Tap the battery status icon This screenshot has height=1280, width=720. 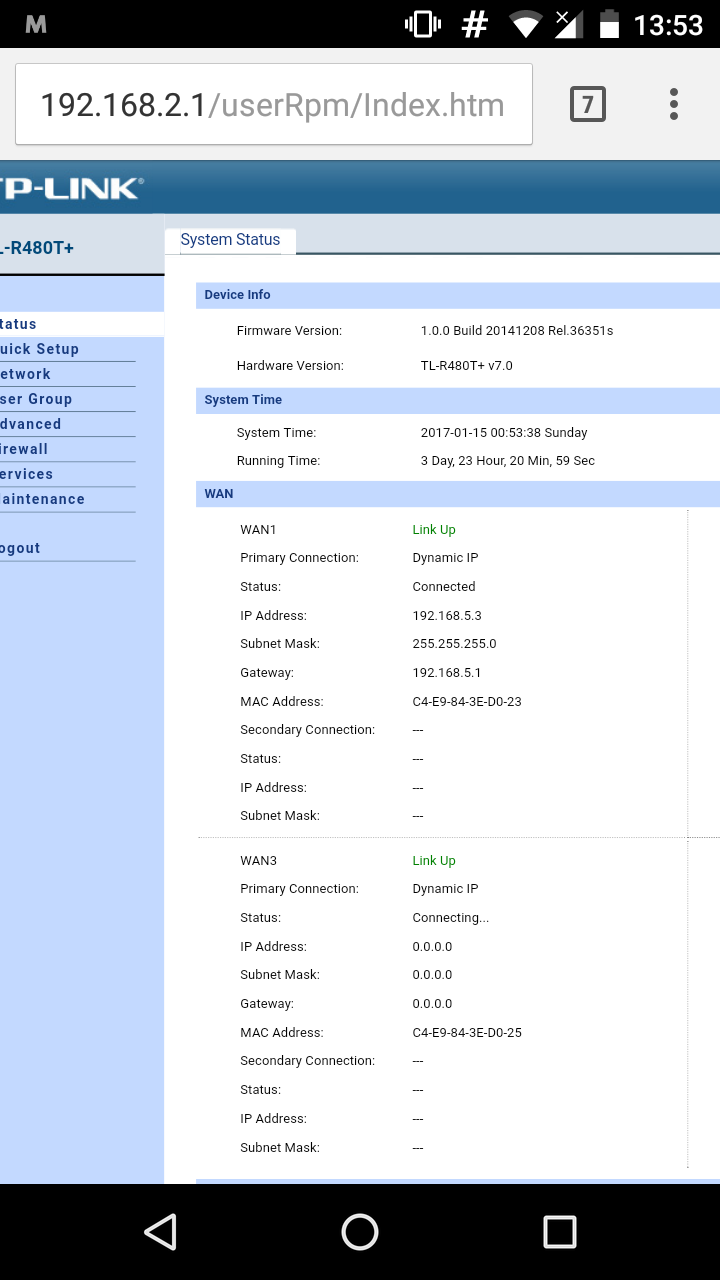[609, 25]
